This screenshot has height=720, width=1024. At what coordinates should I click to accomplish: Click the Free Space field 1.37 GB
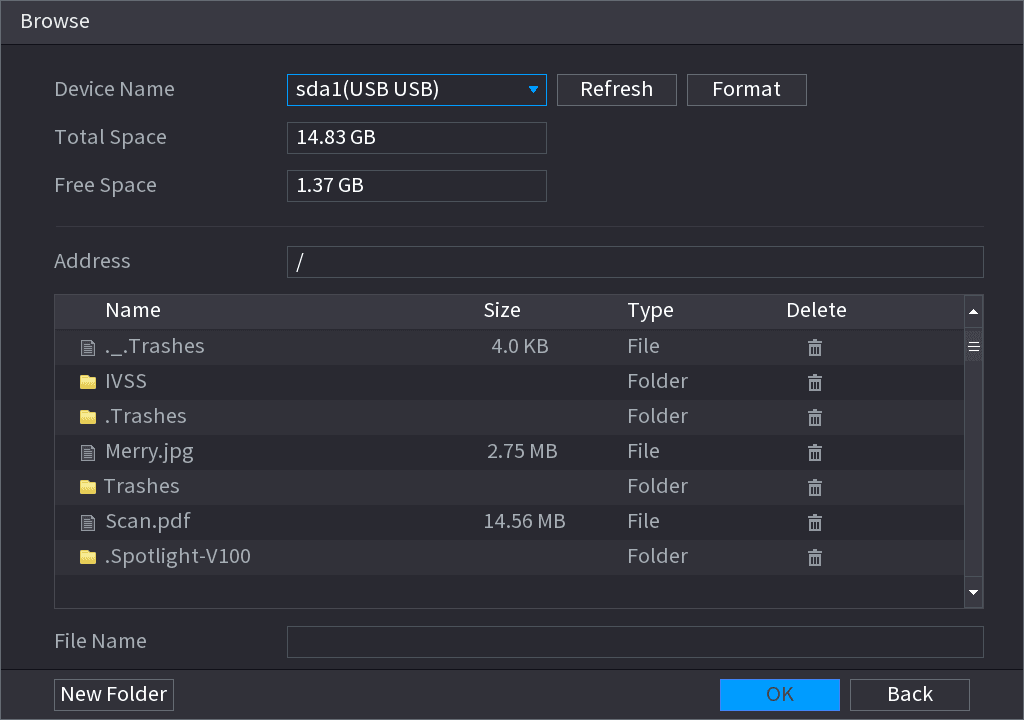click(x=417, y=186)
